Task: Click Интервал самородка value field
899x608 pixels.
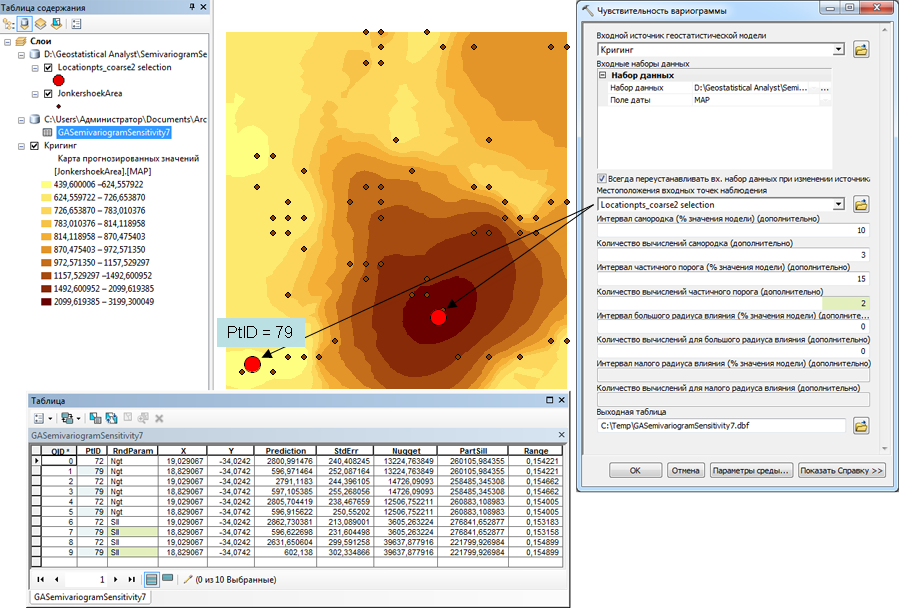Action: click(733, 230)
